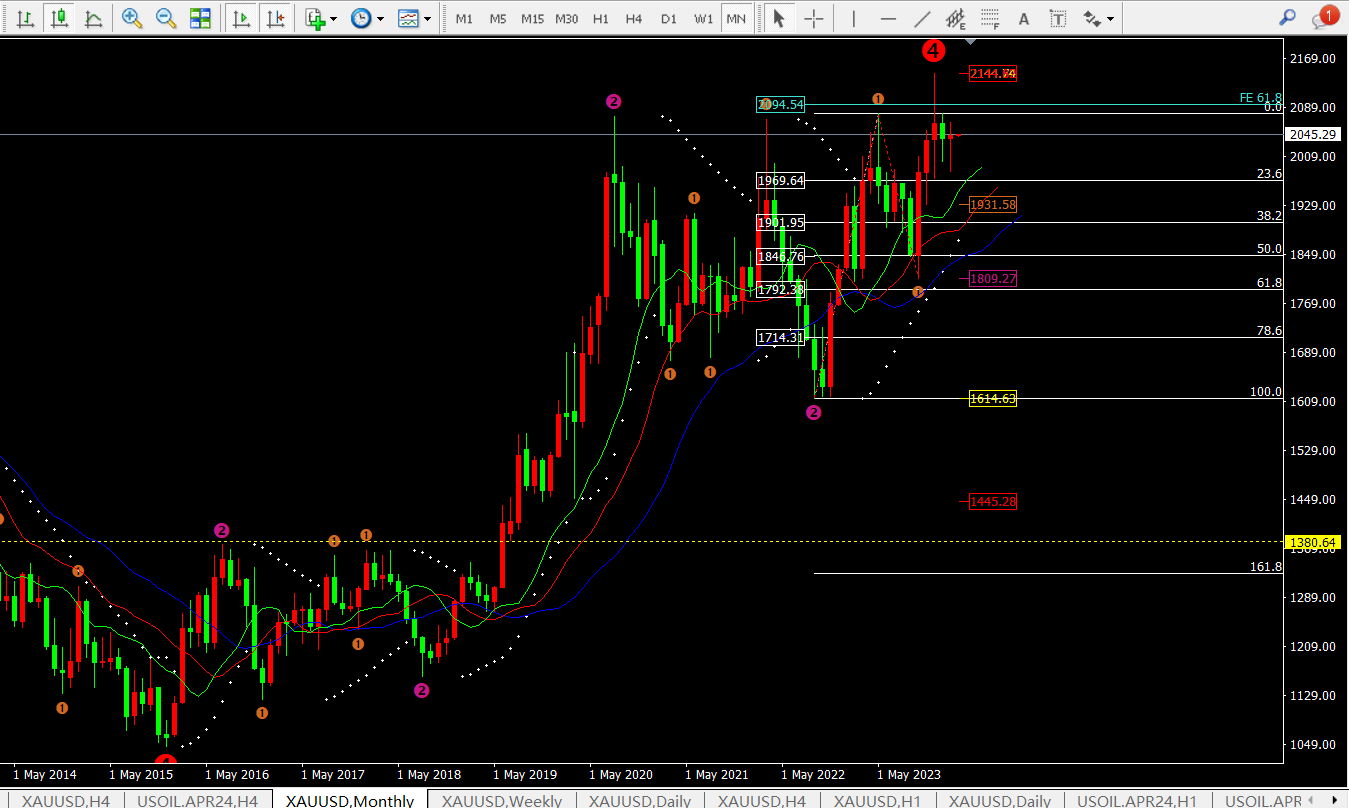The height and width of the screenshot is (808, 1349).
Task: Open the search magnifier in toolbar
Action: [1288, 18]
